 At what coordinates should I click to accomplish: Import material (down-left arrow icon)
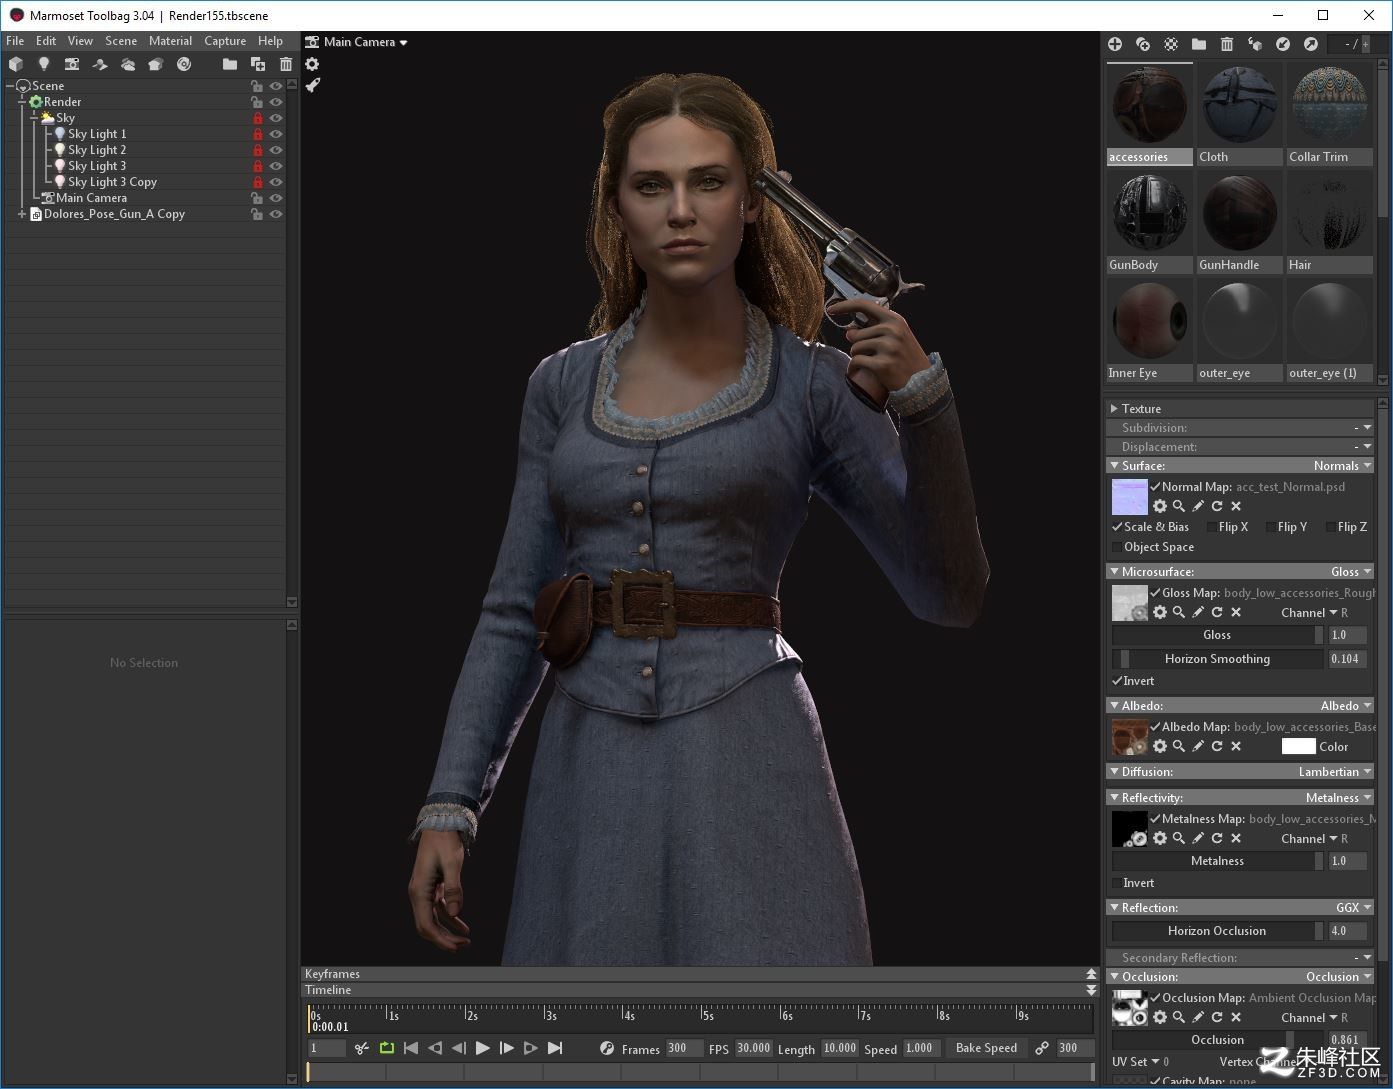[1283, 44]
